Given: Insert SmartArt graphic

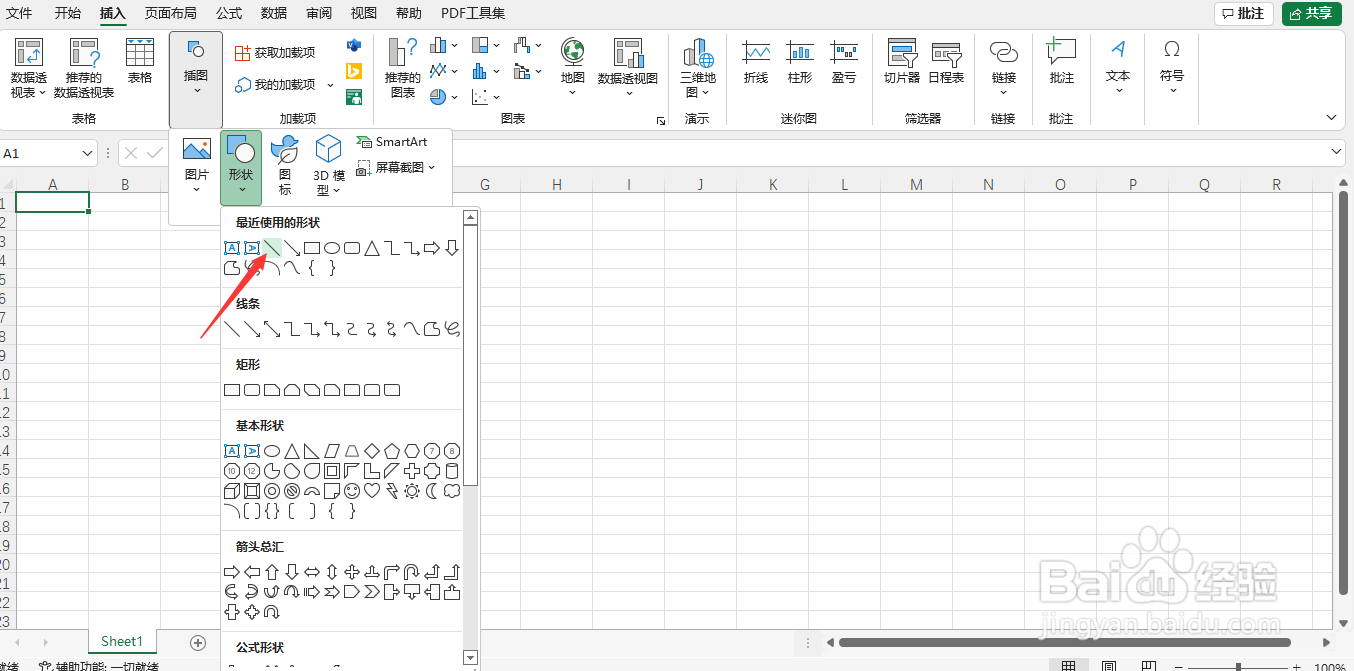Looking at the screenshot, I should (x=392, y=142).
